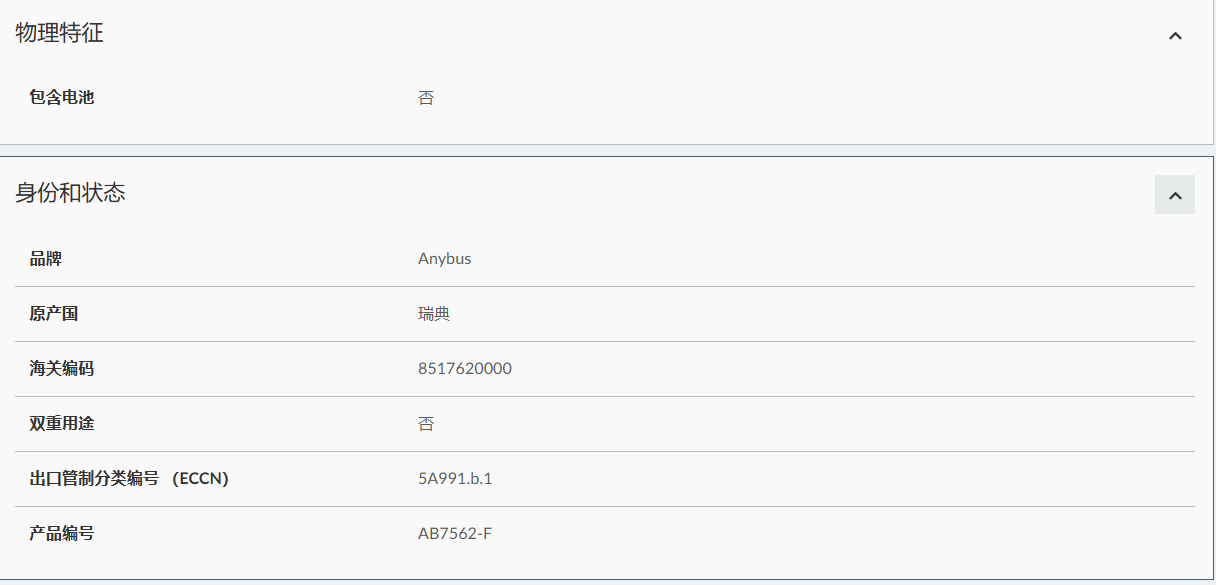This screenshot has width=1216, height=585.
Task: Select the 产品编号 row label
Action: (62, 534)
